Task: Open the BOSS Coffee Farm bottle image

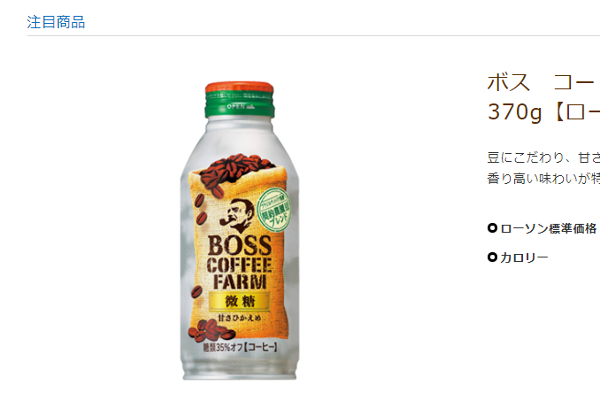Action: click(x=240, y=230)
